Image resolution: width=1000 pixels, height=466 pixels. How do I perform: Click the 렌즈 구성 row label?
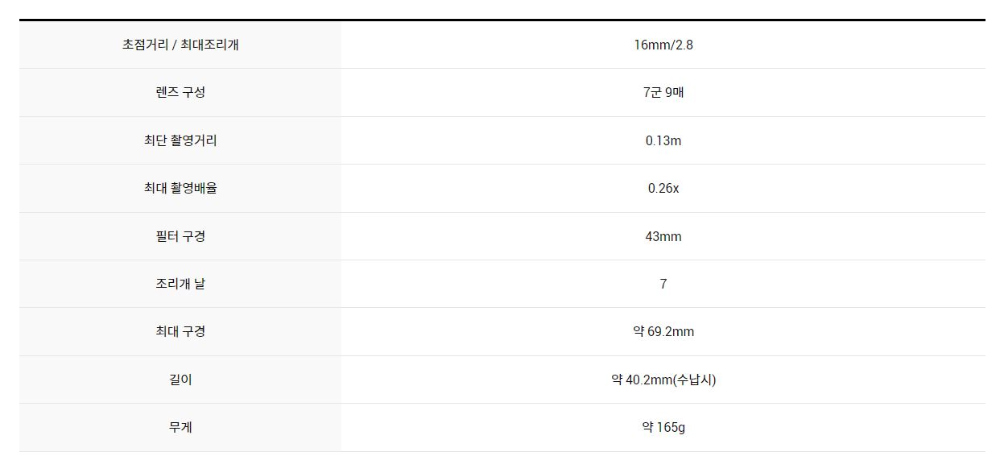[x=180, y=93]
